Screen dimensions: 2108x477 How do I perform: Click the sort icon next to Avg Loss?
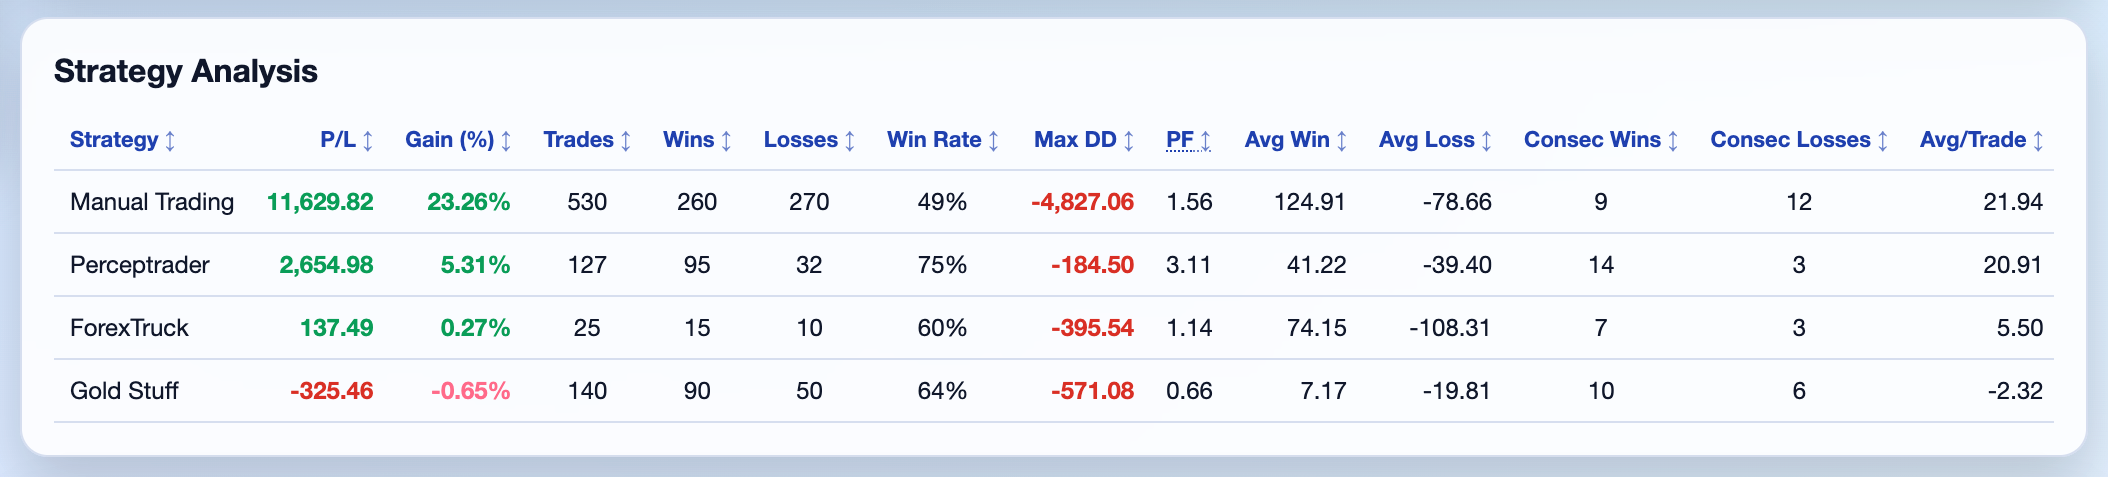(x=1487, y=141)
